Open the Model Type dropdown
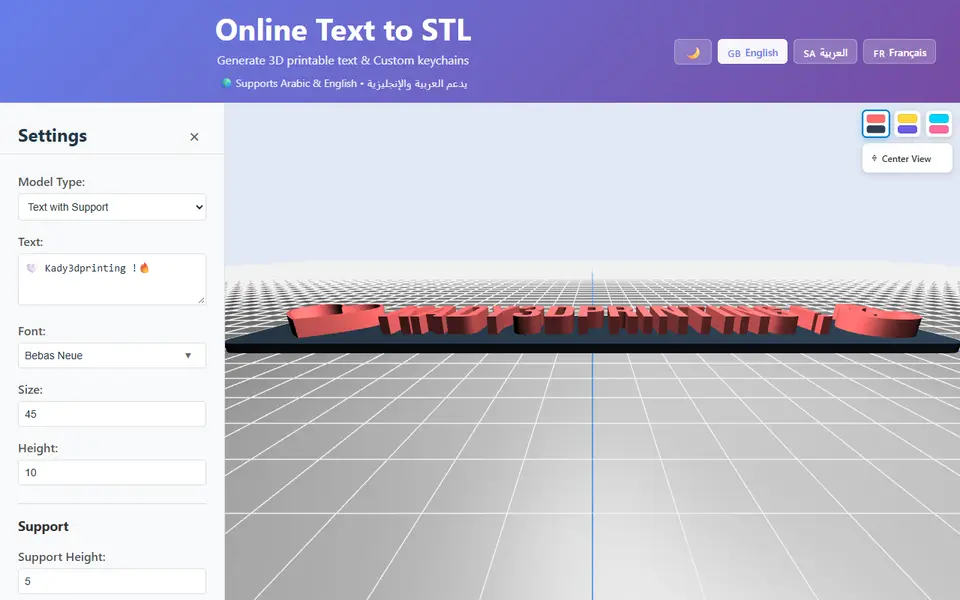The image size is (960, 600). click(x=112, y=207)
